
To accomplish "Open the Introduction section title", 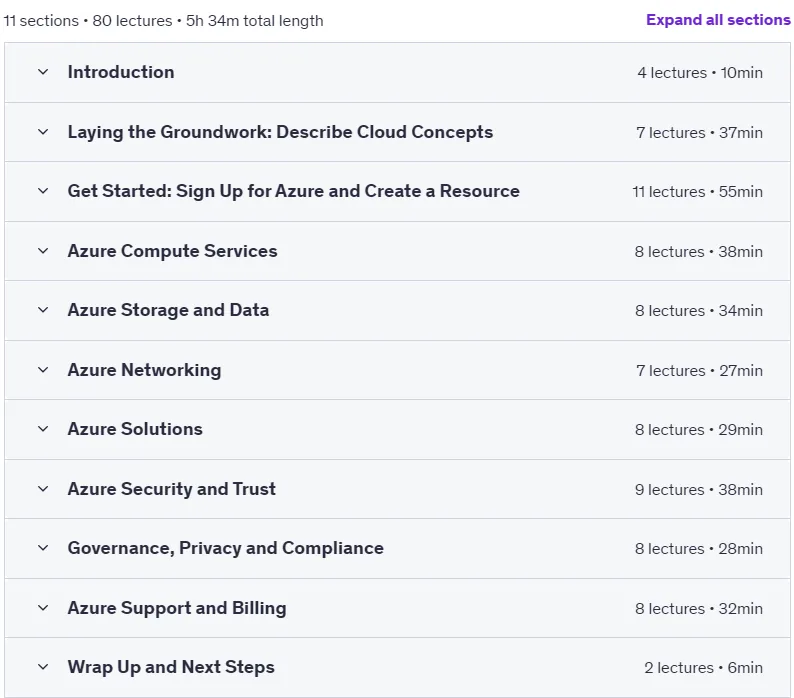I will coord(121,72).
